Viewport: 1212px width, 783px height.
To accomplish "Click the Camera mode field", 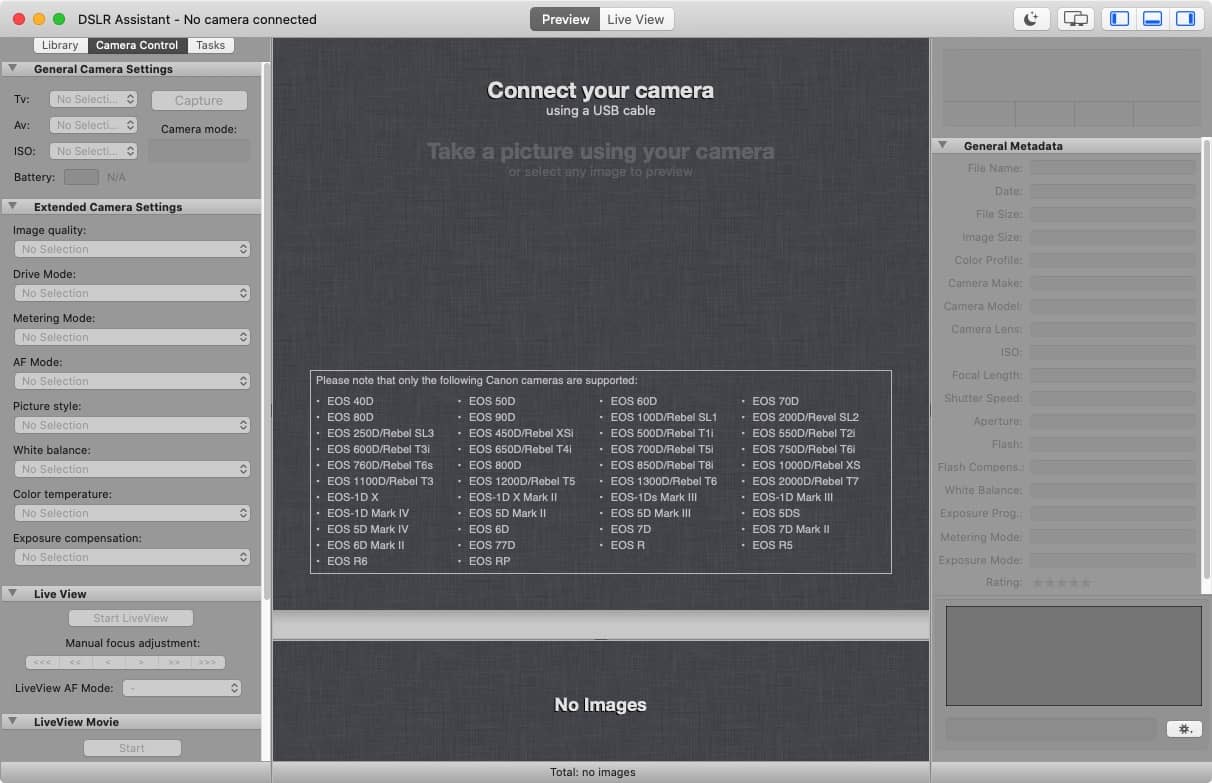I will click(x=199, y=151).
